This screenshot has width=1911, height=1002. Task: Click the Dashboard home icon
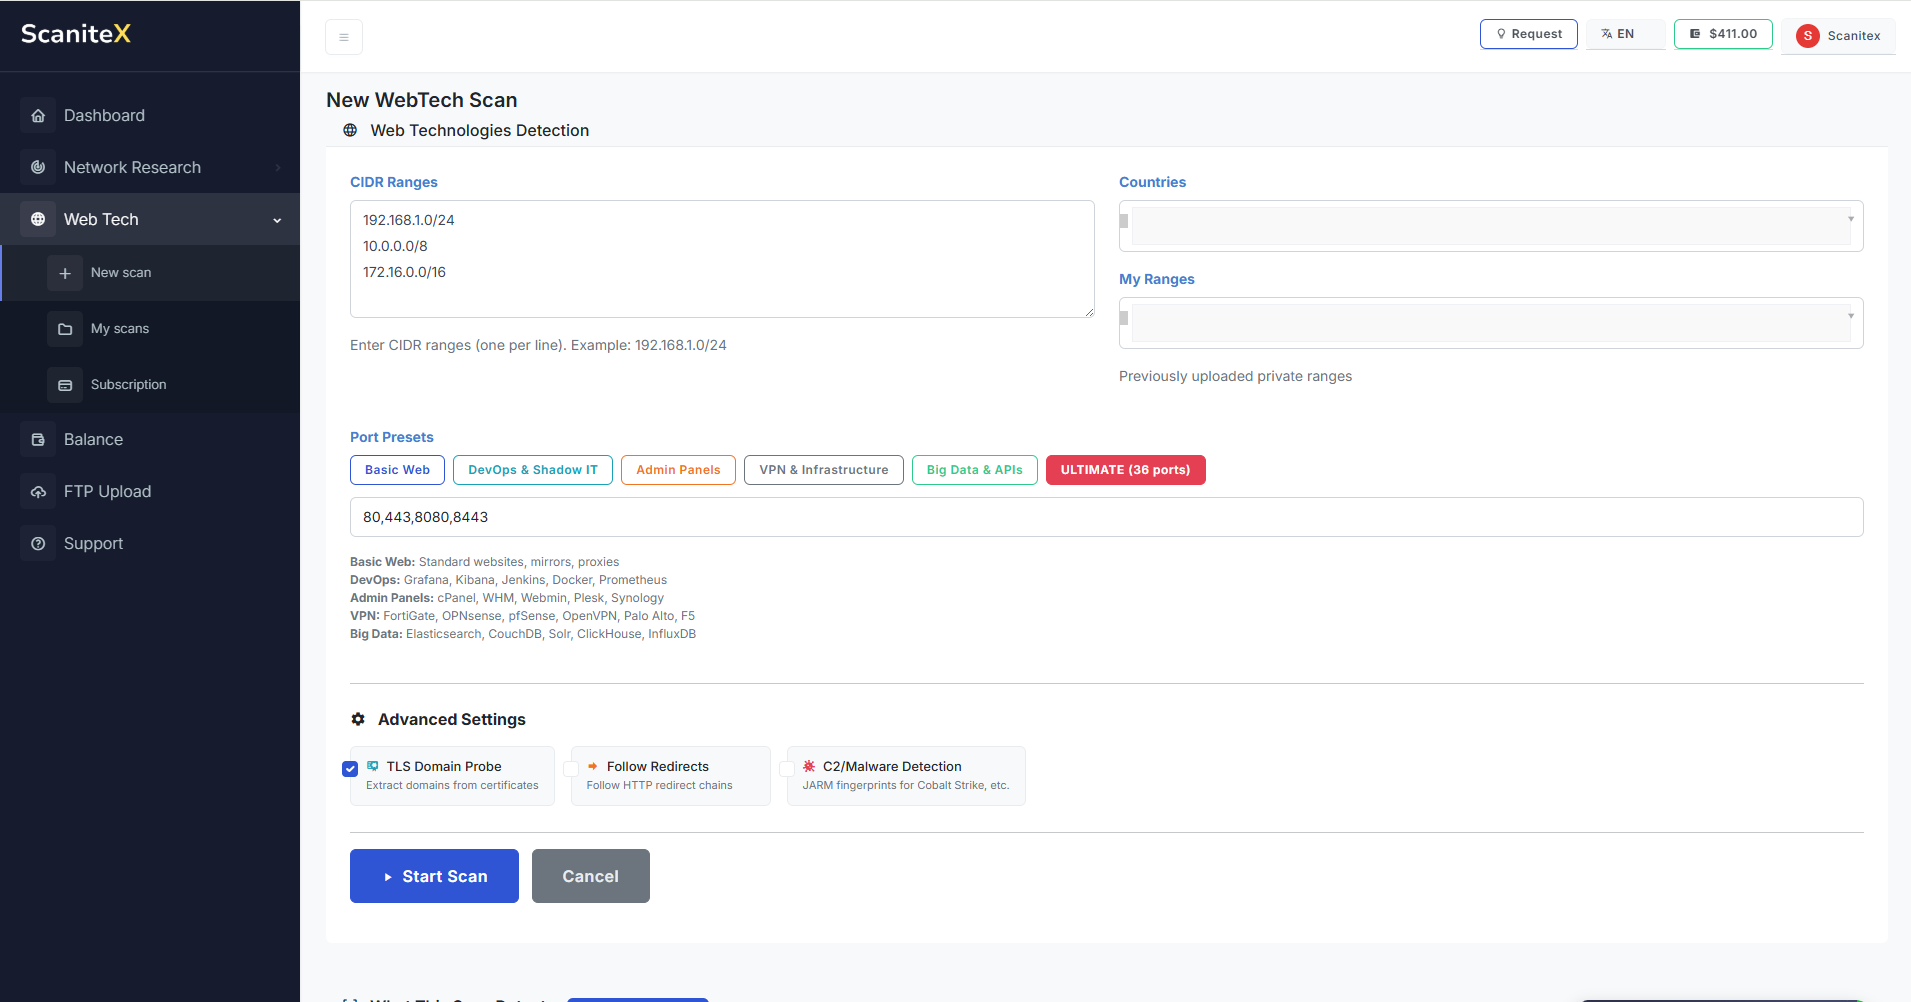pos(38,115)
